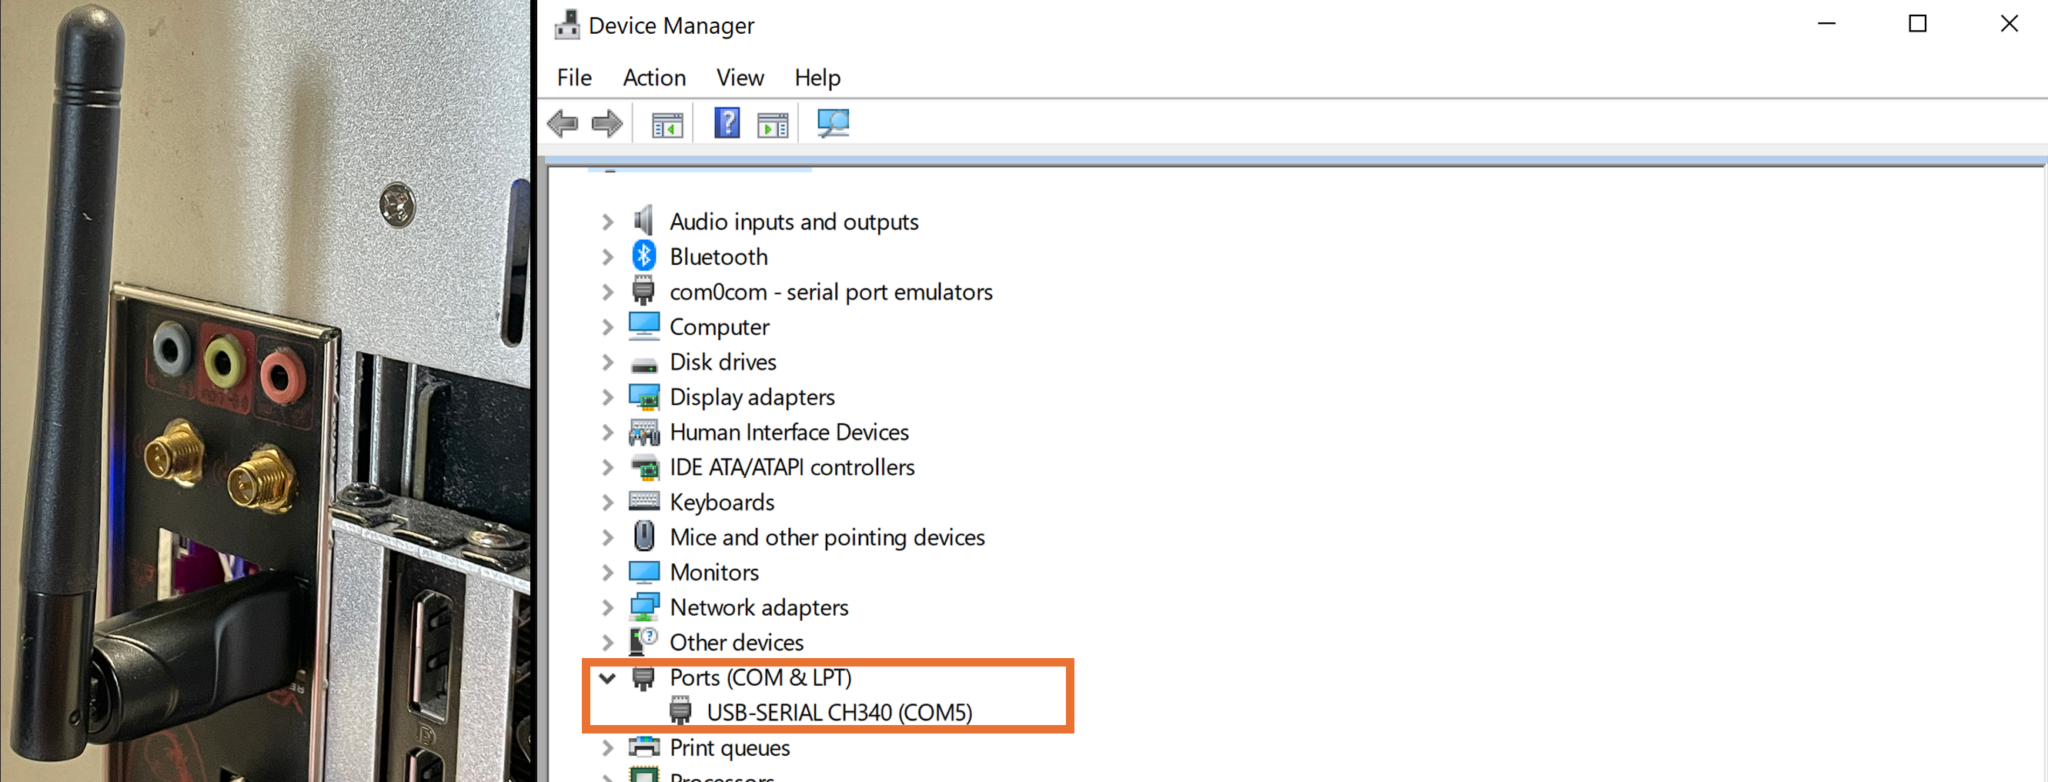Click the Show/Hide Console Tree icon
Viewport: 2048px width, 782px height.
(667, 125)
